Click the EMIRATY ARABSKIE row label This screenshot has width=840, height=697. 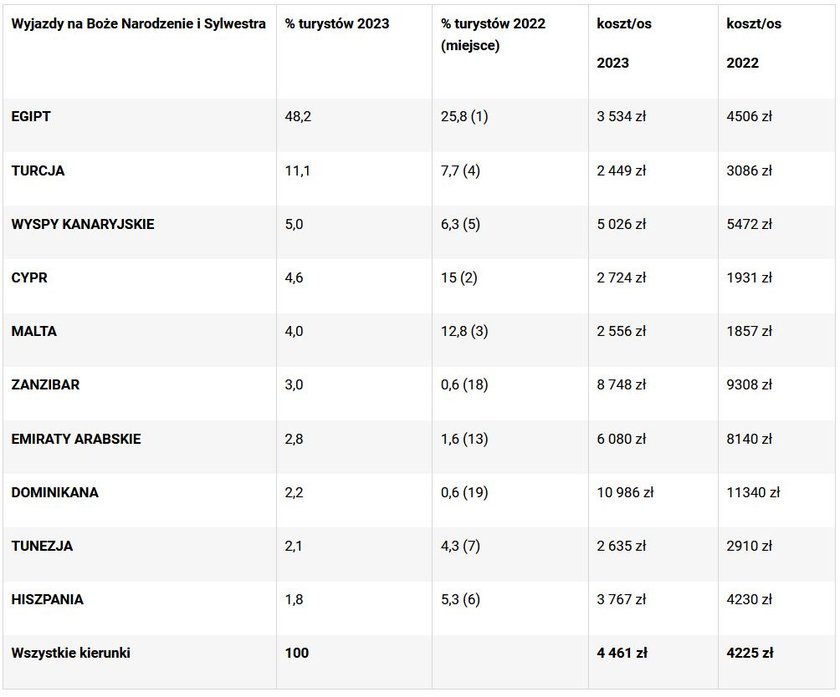coord(76,439)
